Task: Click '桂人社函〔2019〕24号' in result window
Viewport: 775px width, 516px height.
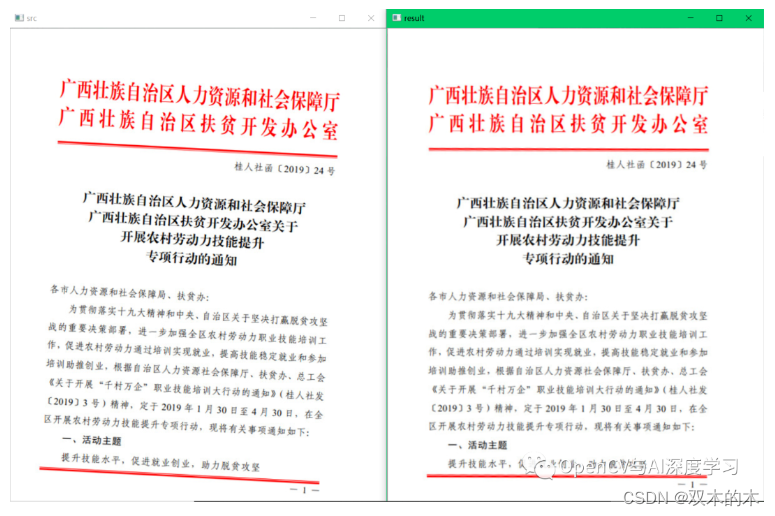Action: coord(657,165)
